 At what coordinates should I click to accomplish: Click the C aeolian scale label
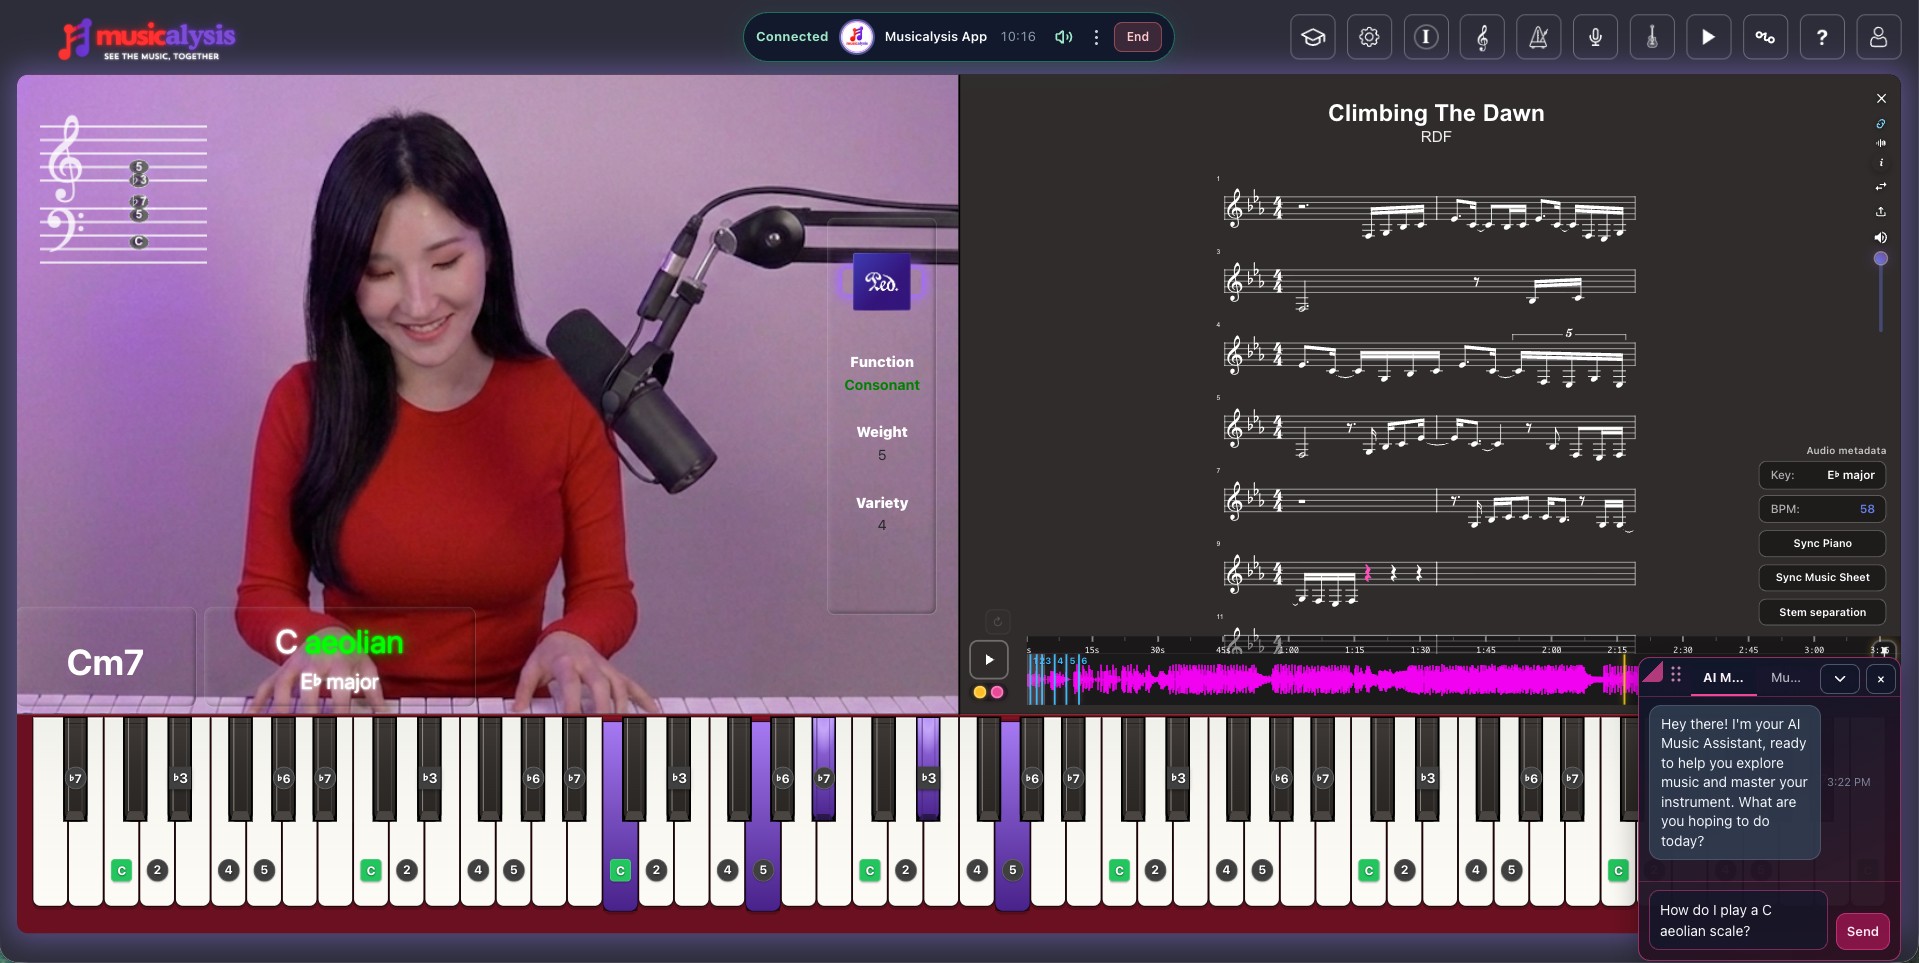(x=339, y=642)
